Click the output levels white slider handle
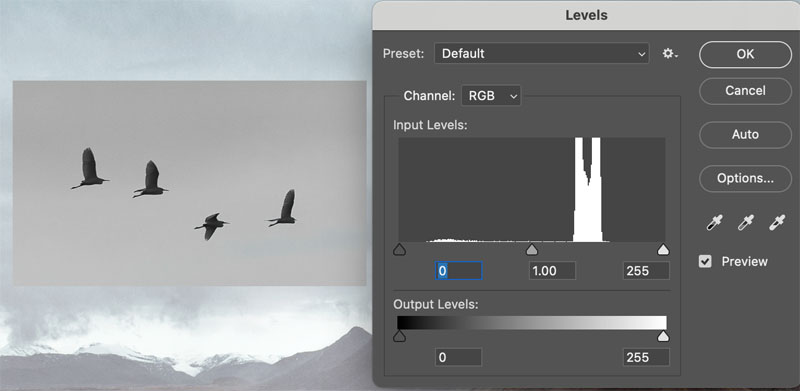Viewport: 800px width, 391px height. [663, 336]
